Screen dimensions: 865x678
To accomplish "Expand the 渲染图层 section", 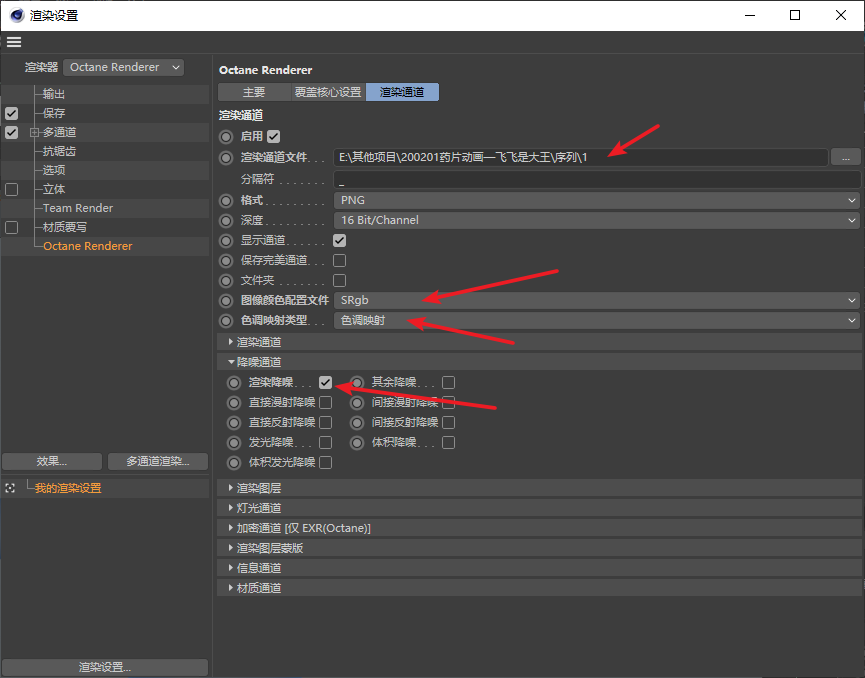I will pyautogui.click(x=540, y=488).
